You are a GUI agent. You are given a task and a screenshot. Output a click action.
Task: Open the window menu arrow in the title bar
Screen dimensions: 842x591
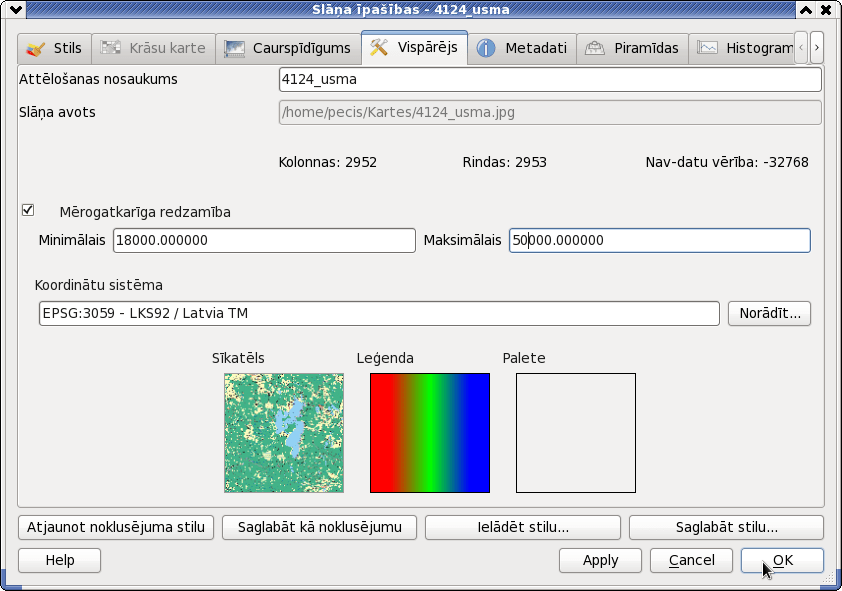tap(16, 10)
